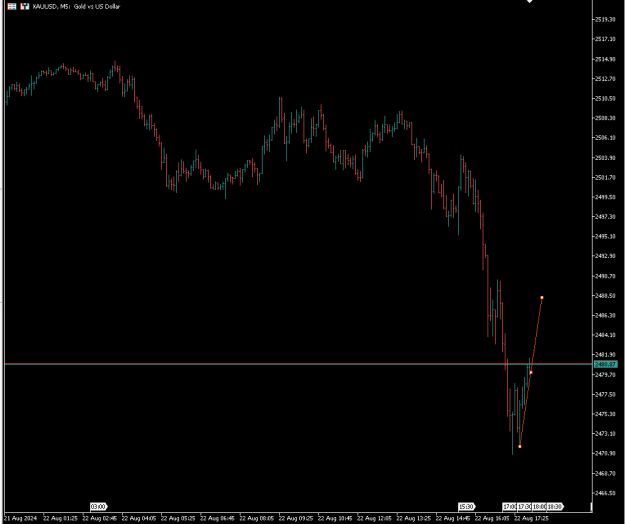This screenshot has height=524, width=625.
Task: Click the 22 Aug 17:25 time label
Action: [x=531, y=518]
